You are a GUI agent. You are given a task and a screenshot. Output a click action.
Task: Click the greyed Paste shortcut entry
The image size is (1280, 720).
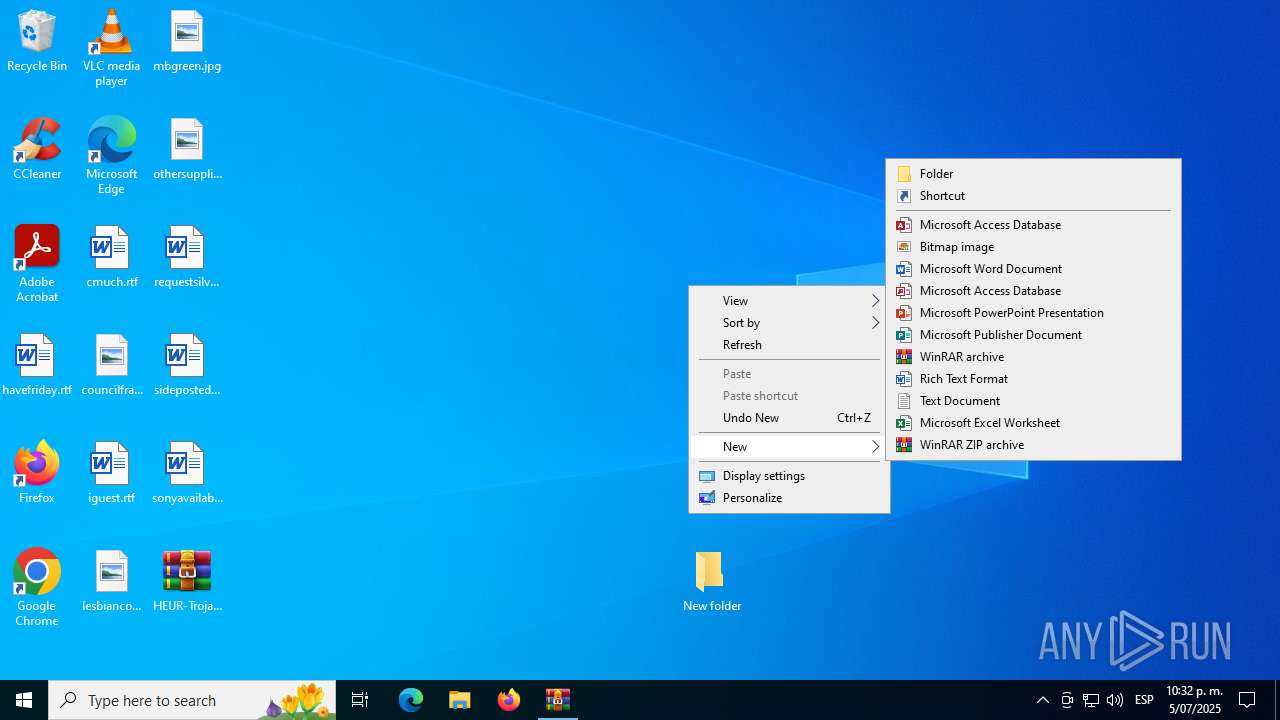point(789,396)
